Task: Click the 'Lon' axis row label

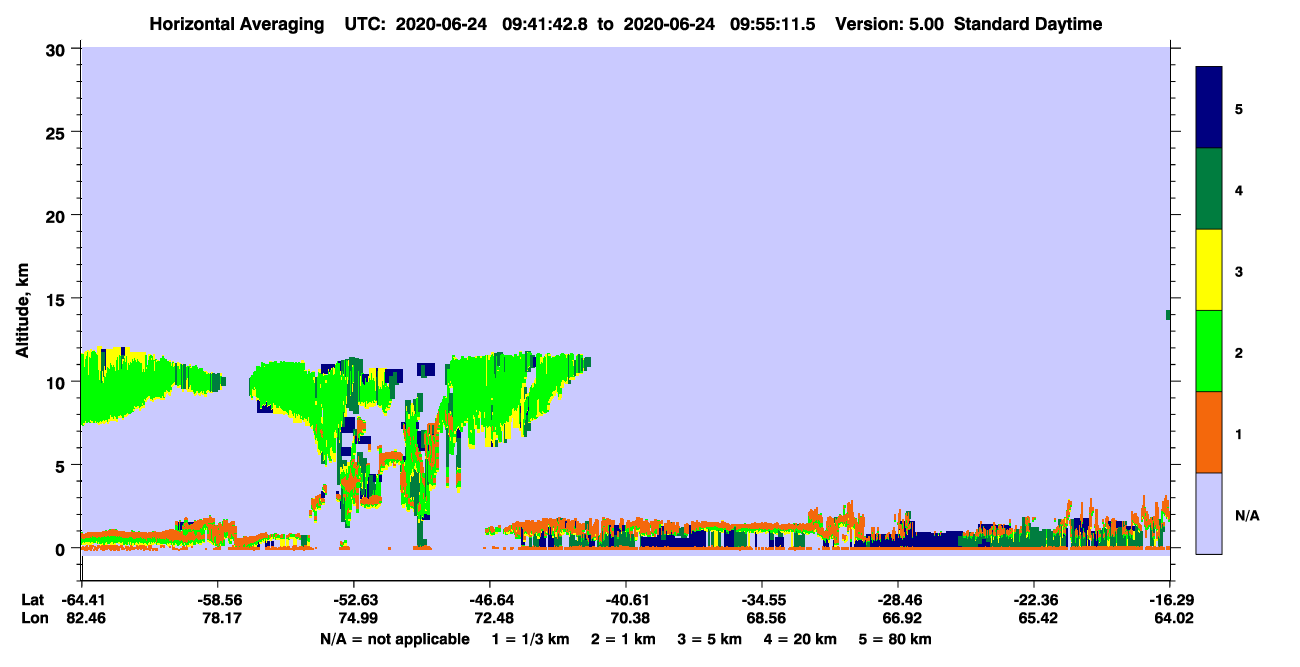Action: (33, 618)
